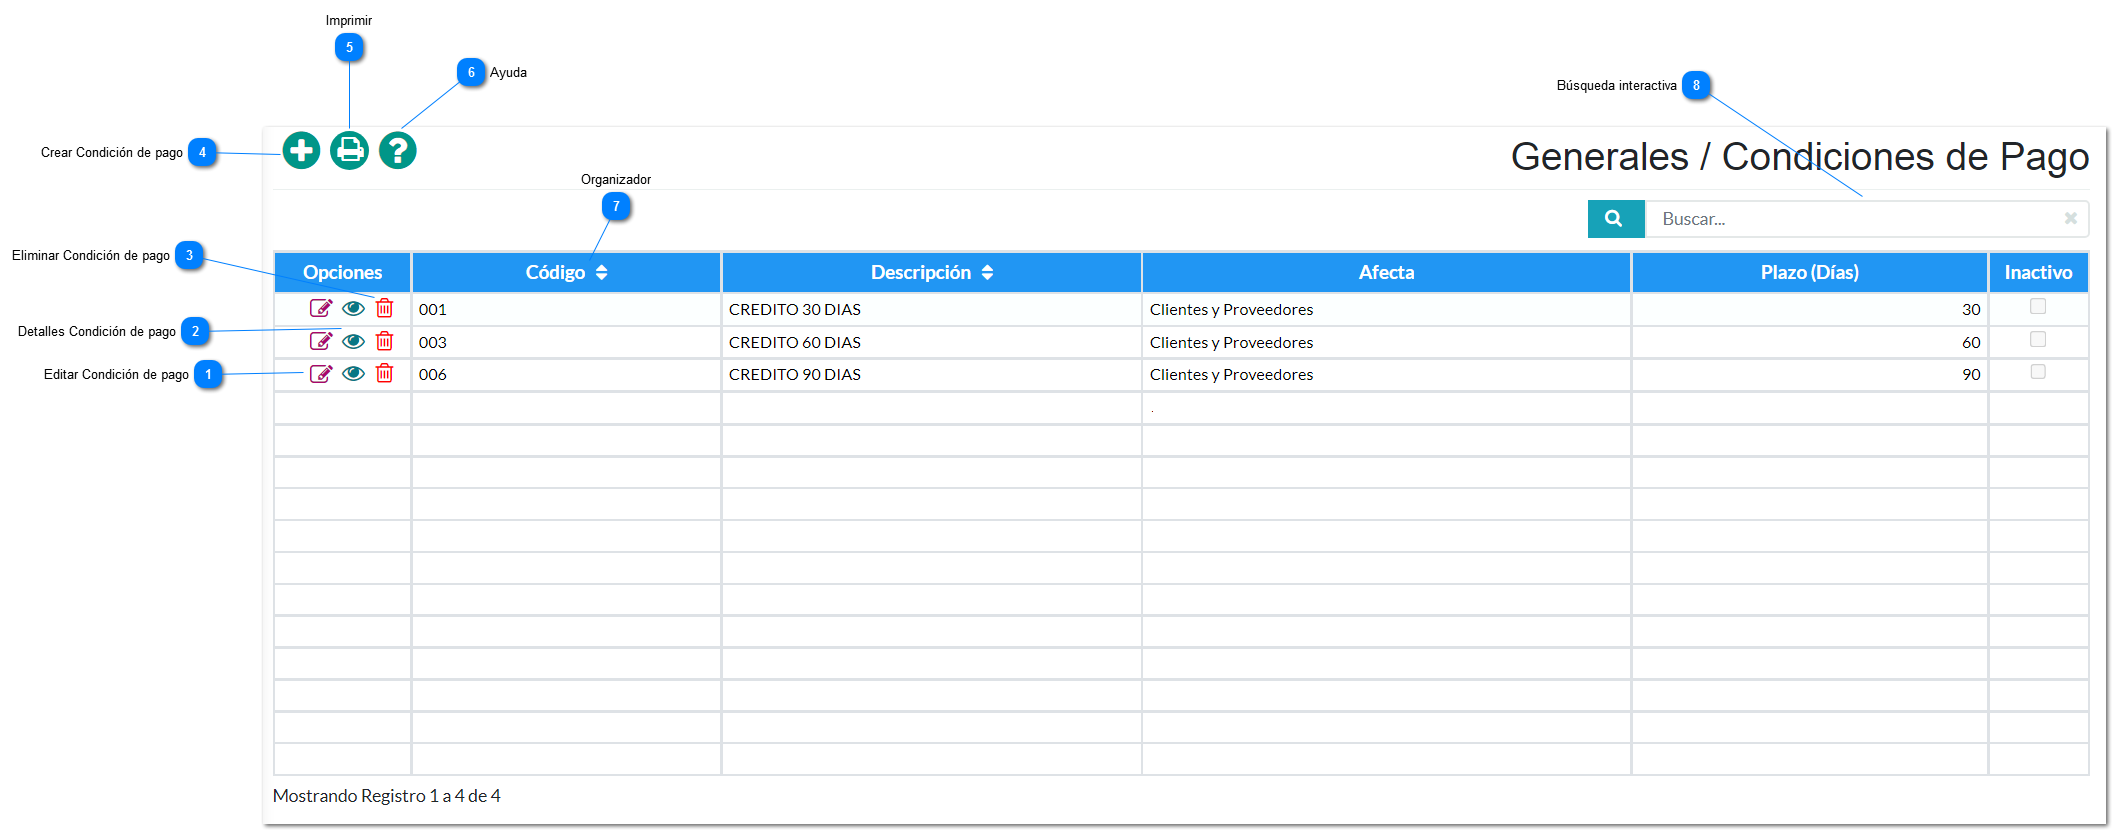The image size is (2115, 833).
Task: Click the Mostrando Registro 1 a 4 de 4 text
Action: (387, 796)
